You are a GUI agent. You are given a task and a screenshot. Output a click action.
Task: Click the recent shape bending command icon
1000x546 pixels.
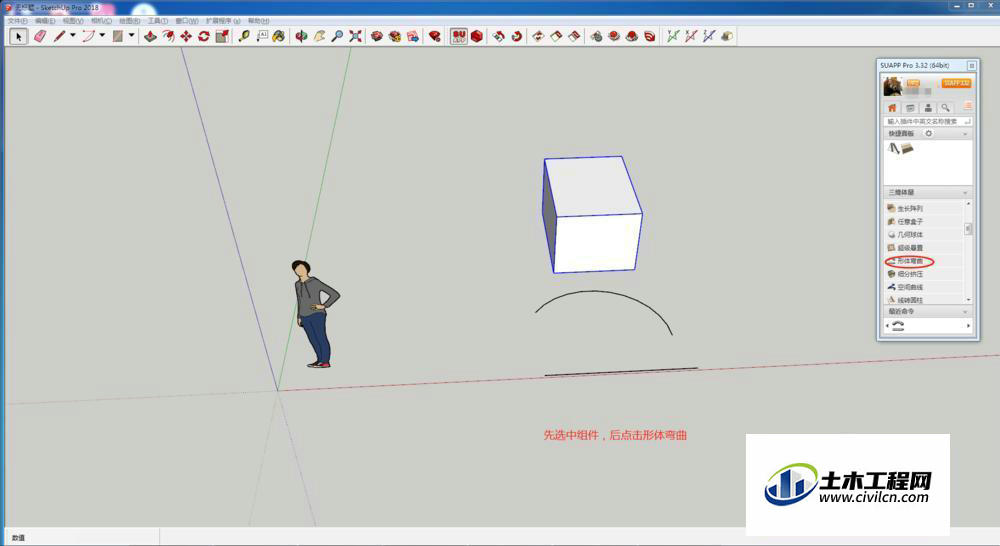[898, 326]
